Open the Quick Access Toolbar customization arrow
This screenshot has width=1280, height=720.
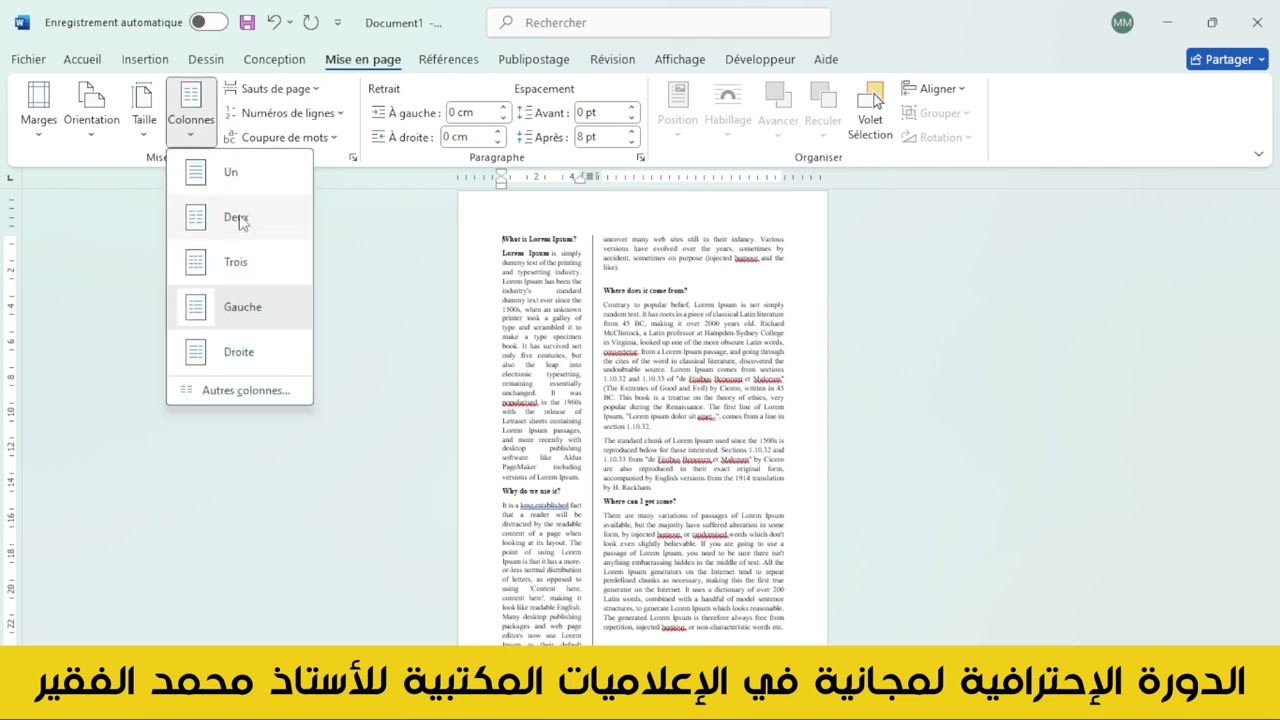tap(337, 22)
